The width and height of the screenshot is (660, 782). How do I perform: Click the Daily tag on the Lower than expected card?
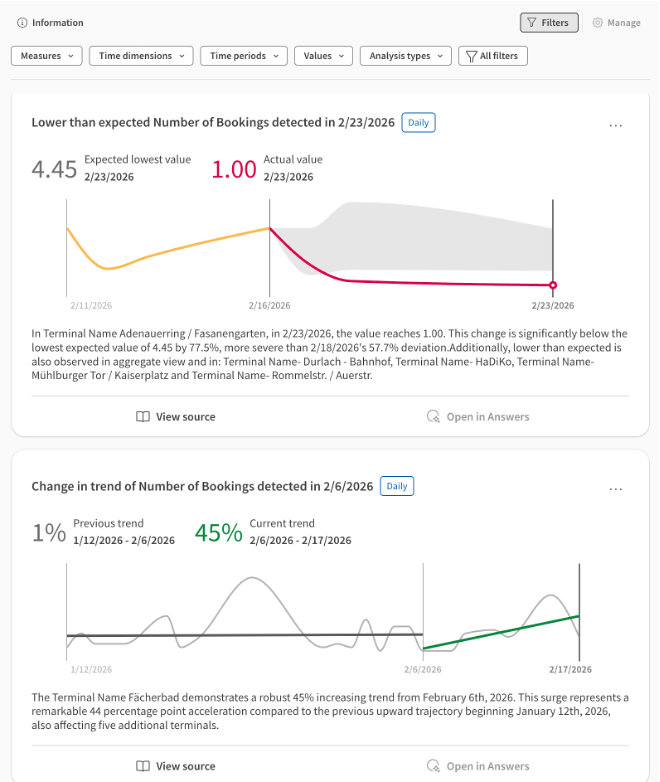tap(418, 123)
